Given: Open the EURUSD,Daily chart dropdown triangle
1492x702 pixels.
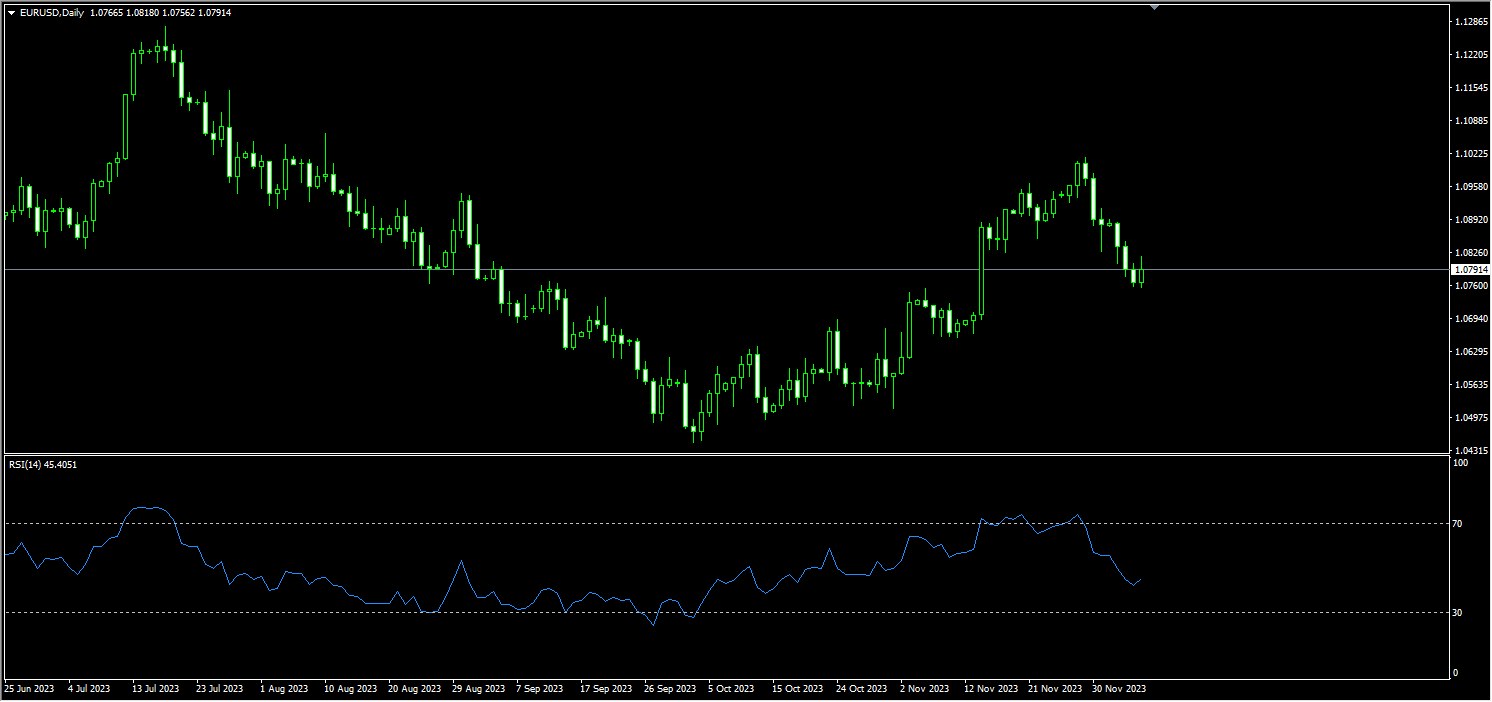Looking at the screenshot, I should click(x=11, y=12).
